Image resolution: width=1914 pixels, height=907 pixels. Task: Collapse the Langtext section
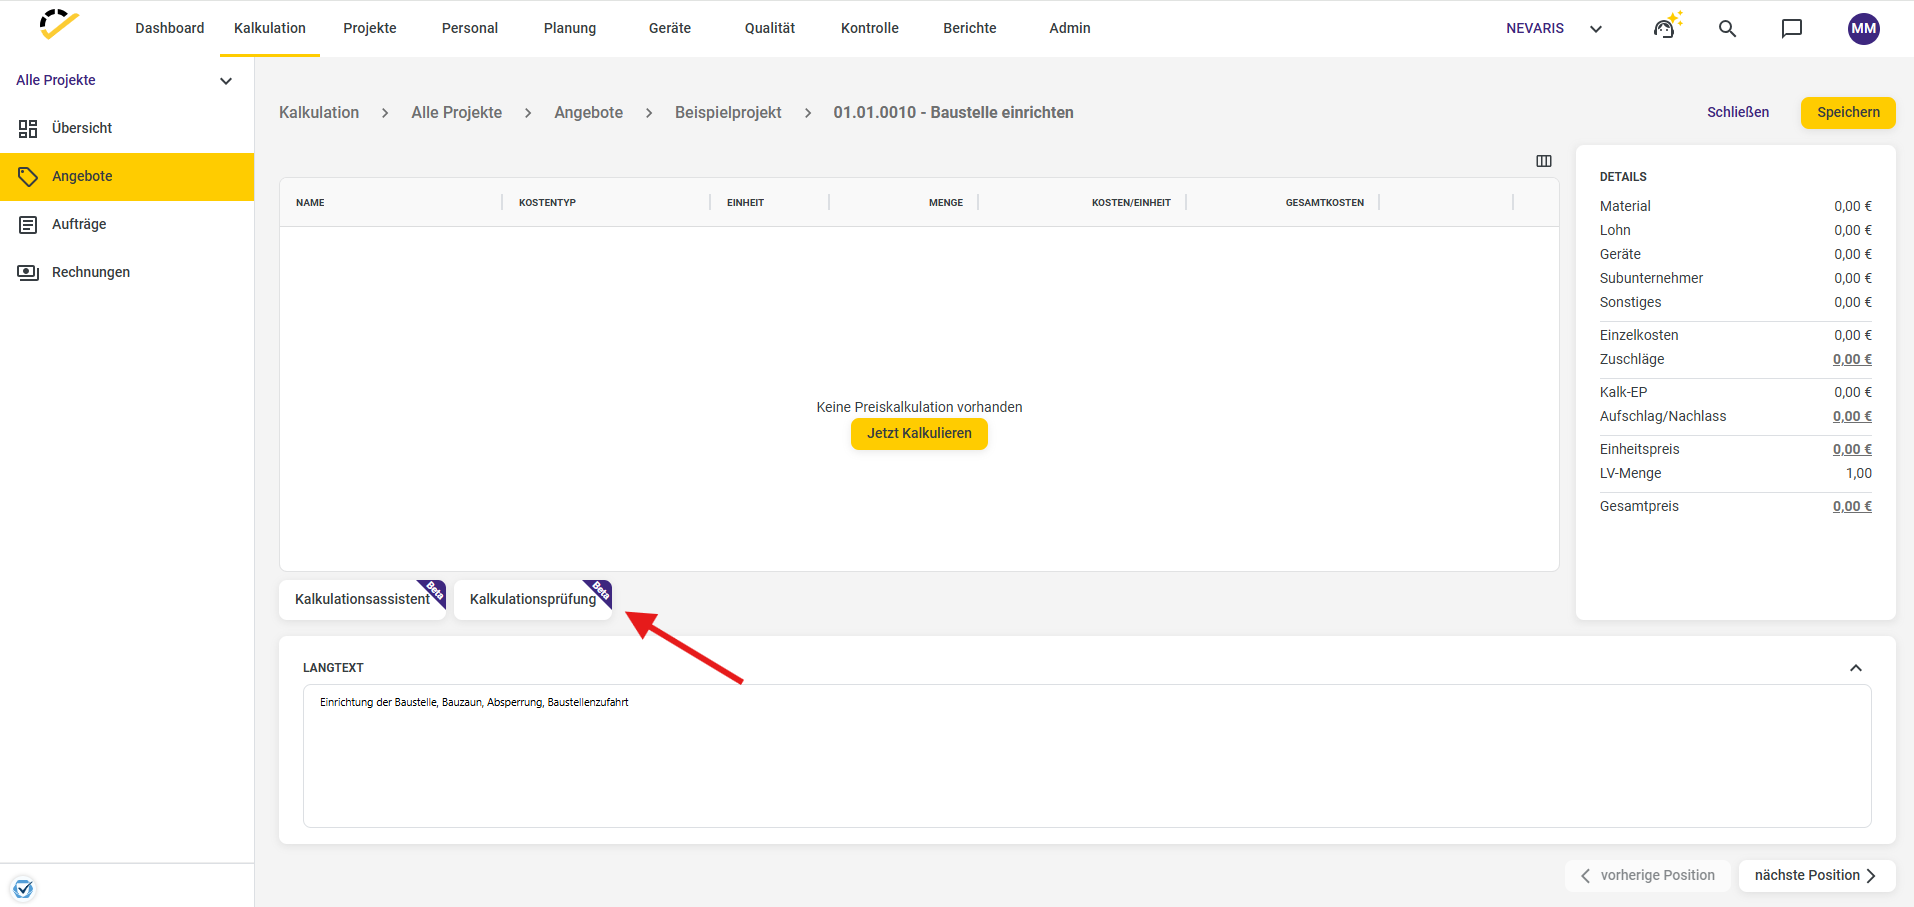1856,668
